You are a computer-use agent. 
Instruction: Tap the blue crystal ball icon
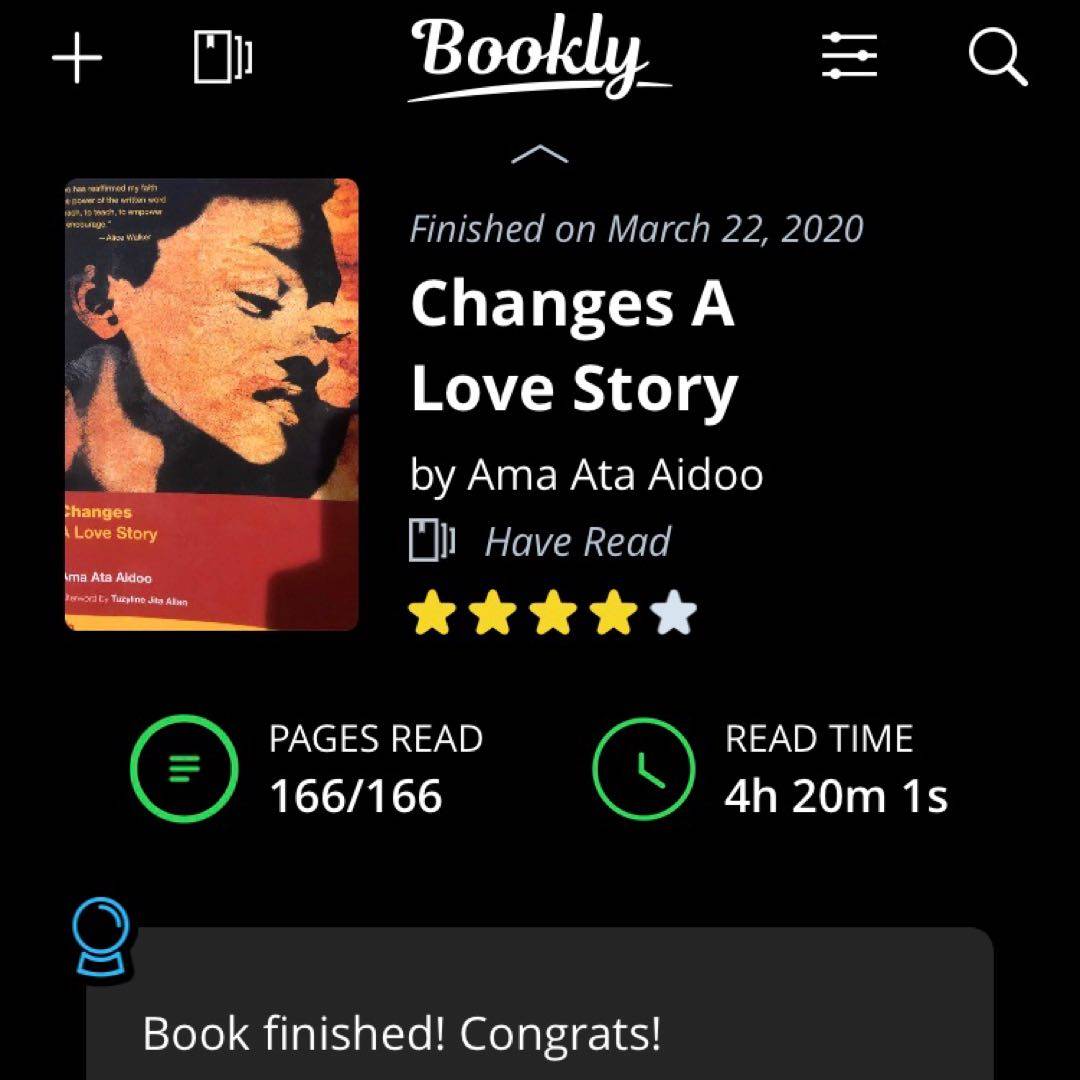pos(103,937)
